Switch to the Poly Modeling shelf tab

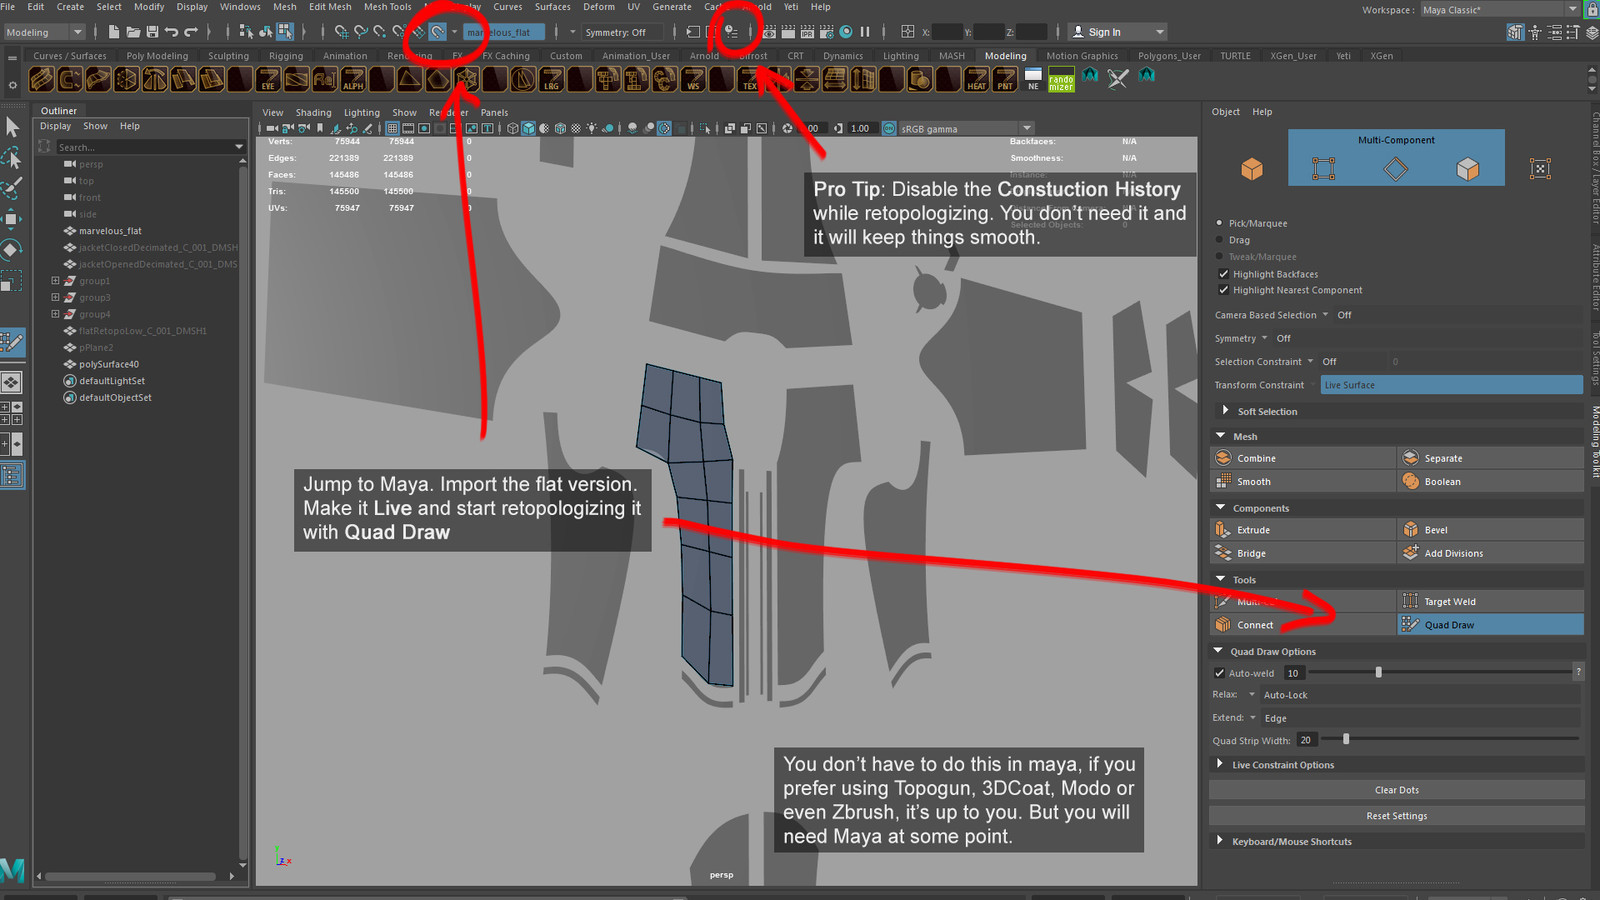point(157,56)
